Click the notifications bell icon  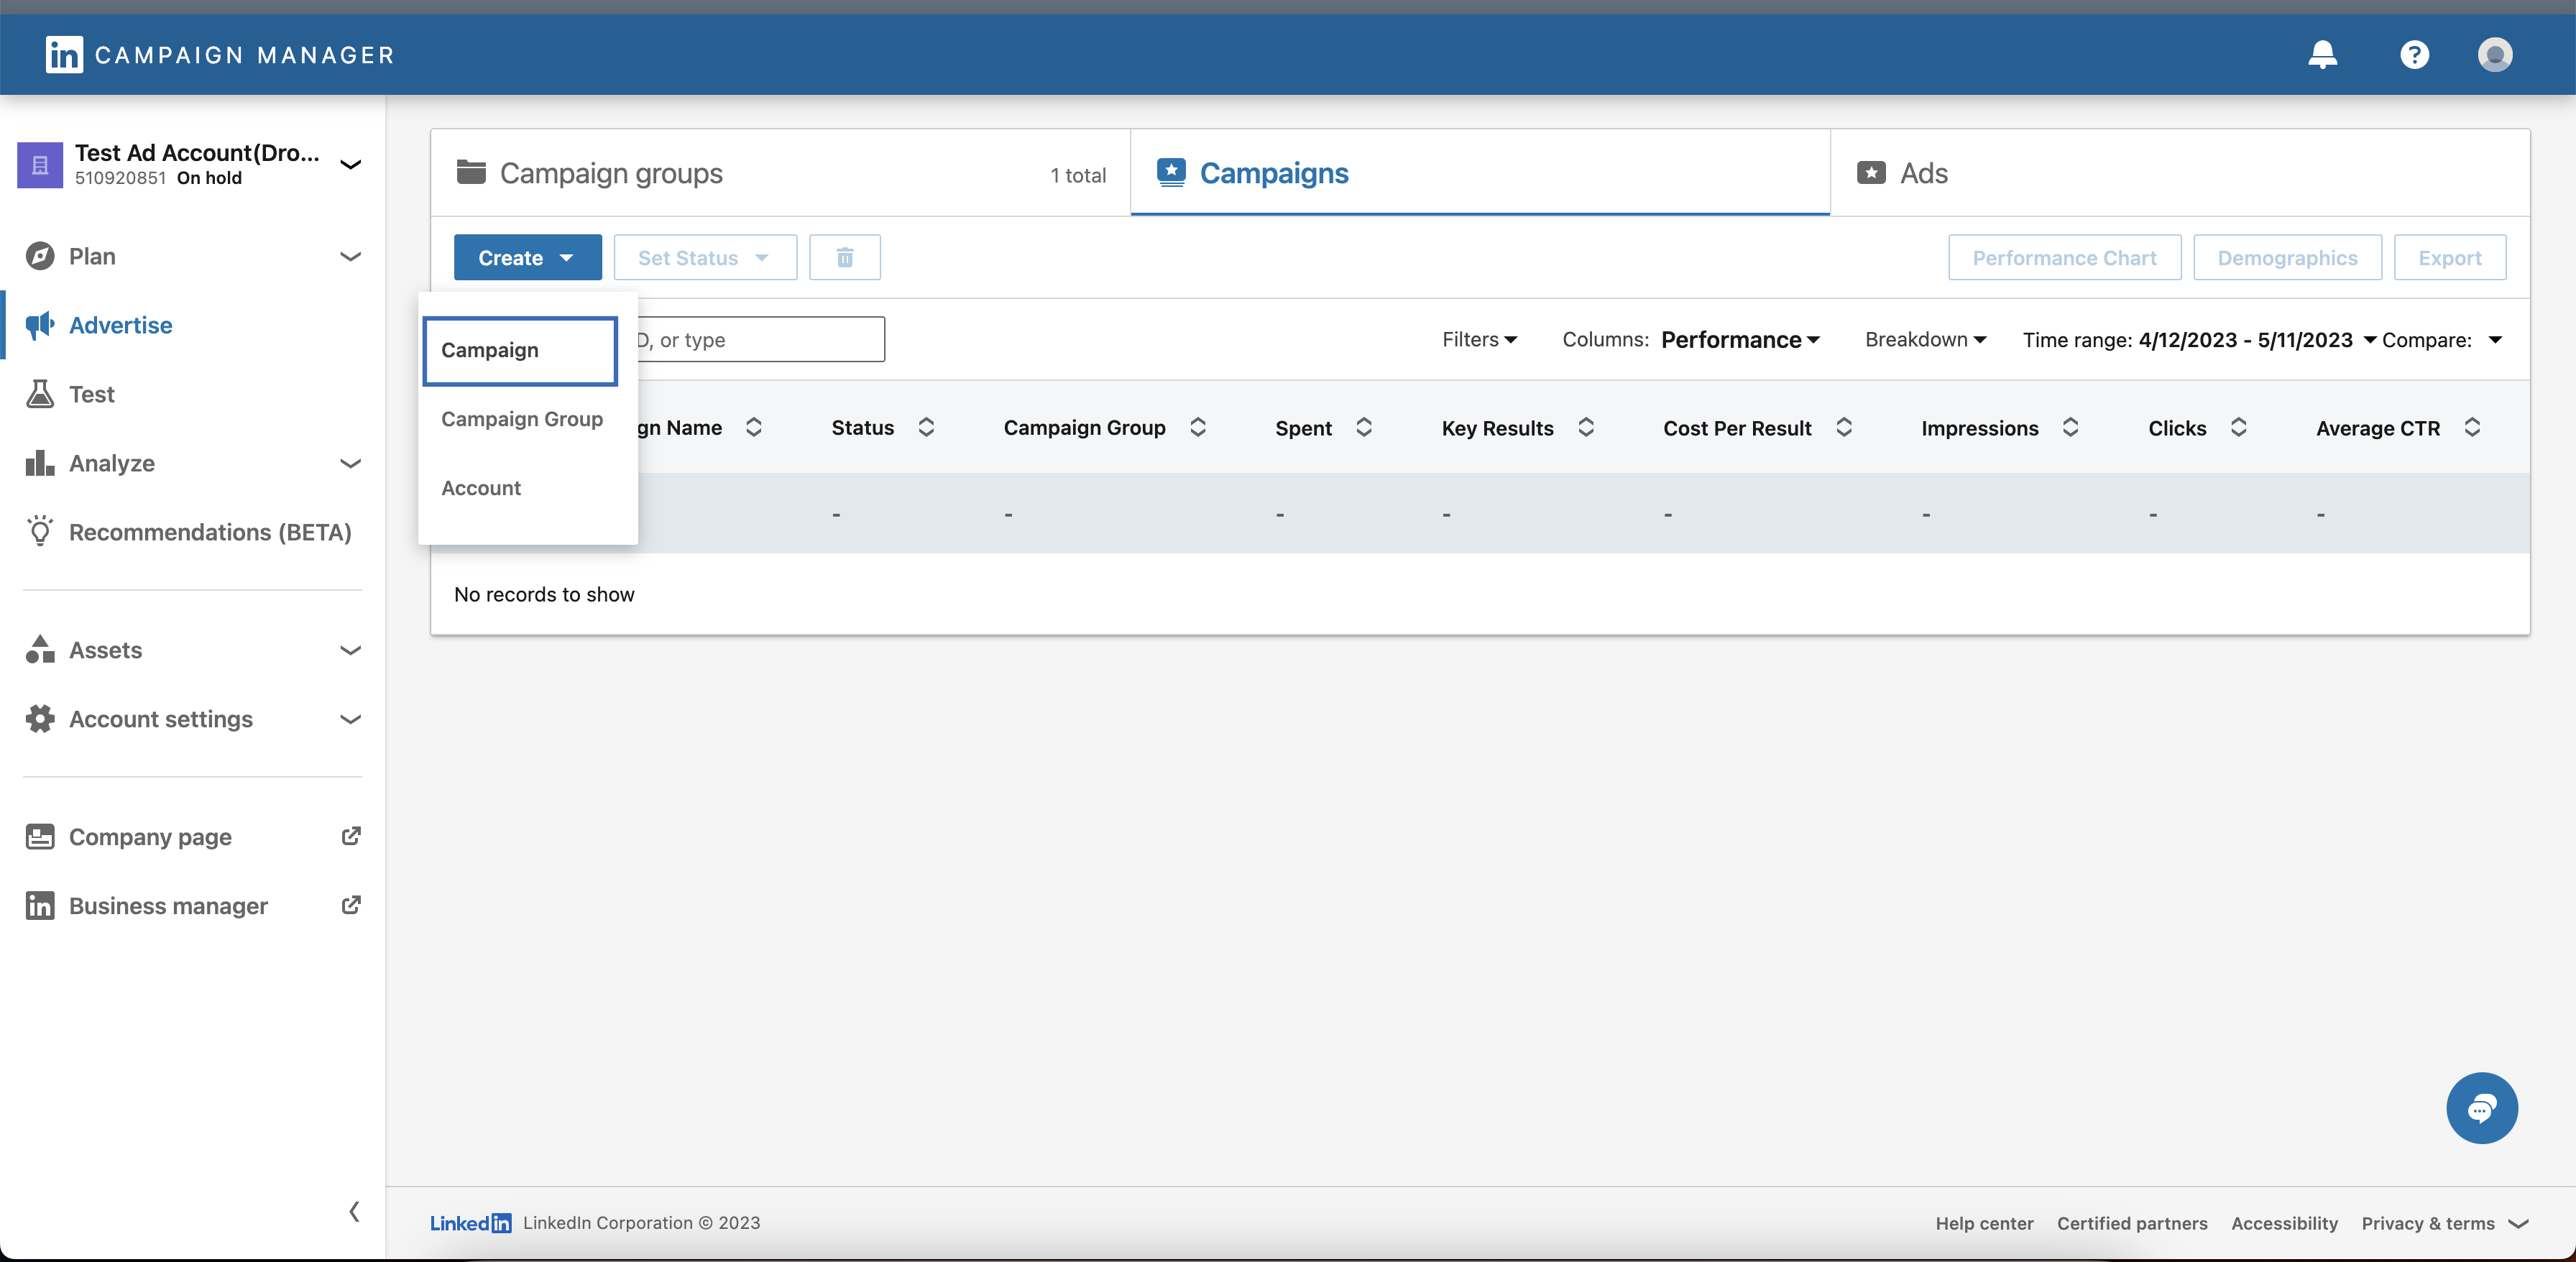point(2322,54)
